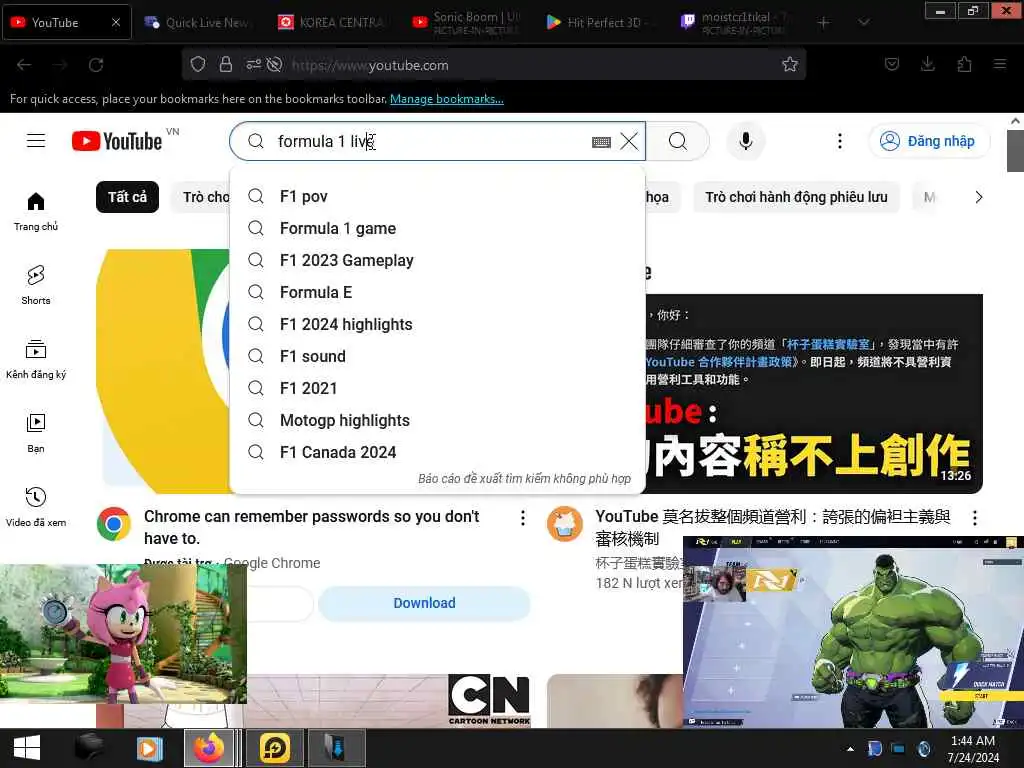Switch to the Sonic Boom tab
This screenshot has width=1024, height=768.
click(466, 22)
